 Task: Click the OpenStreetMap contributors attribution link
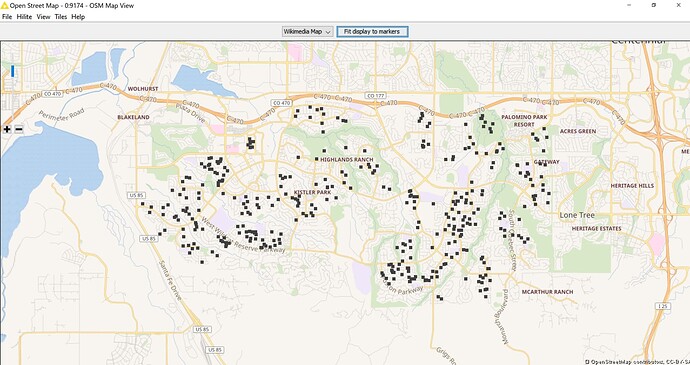[x=639, y=361]
